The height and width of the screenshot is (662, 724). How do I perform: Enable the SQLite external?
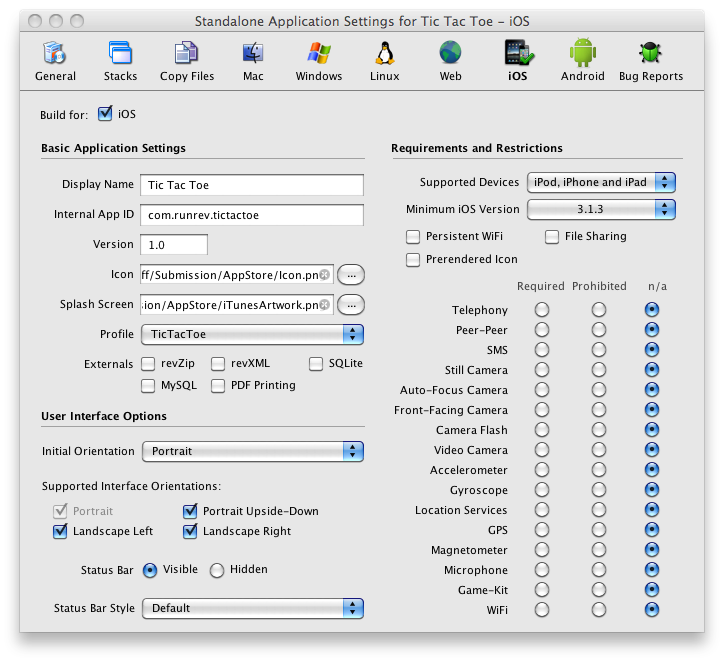coord(316,364)
